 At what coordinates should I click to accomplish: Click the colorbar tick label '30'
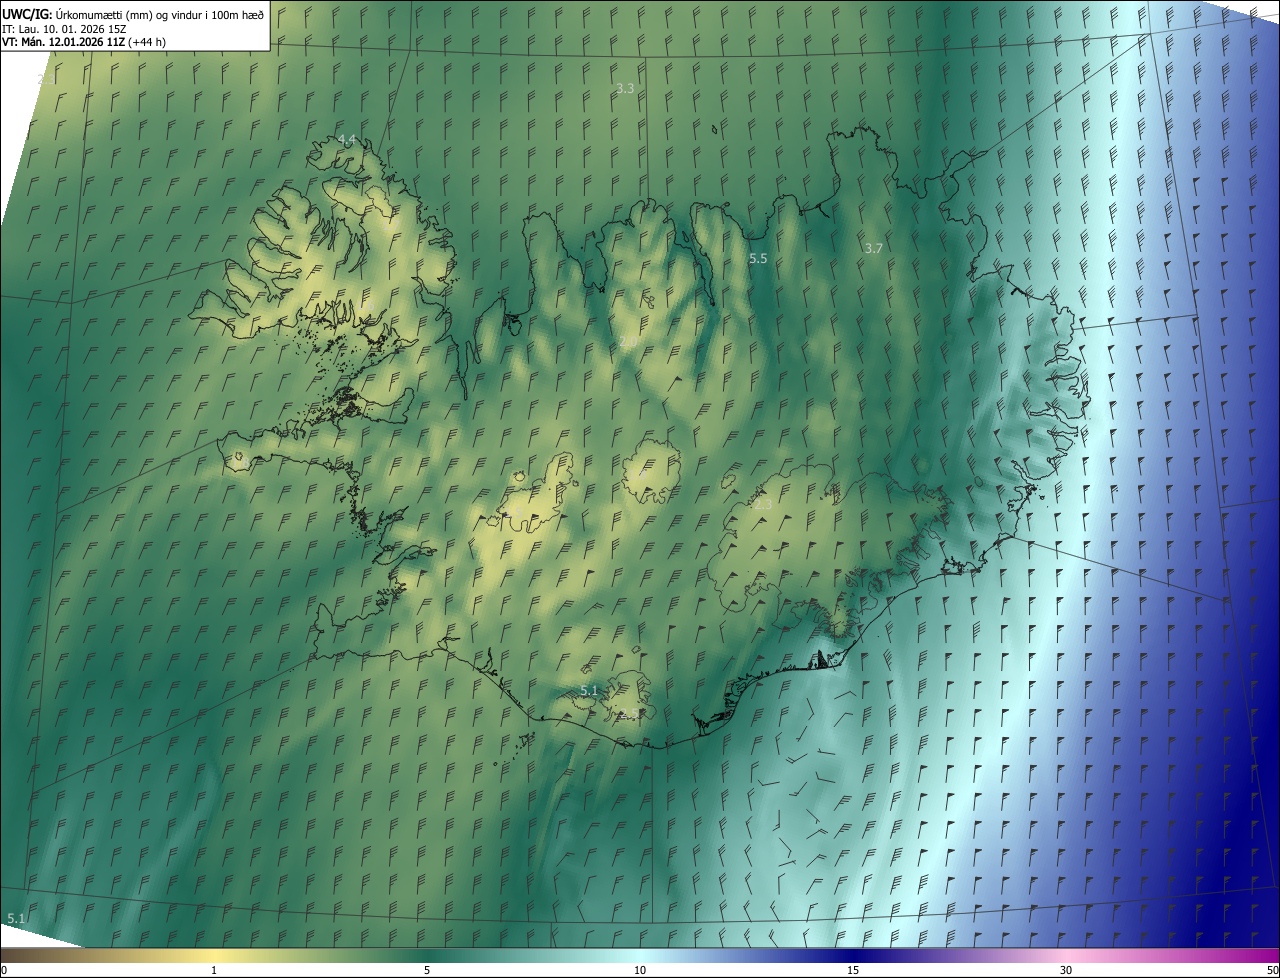click(1066, 970)
